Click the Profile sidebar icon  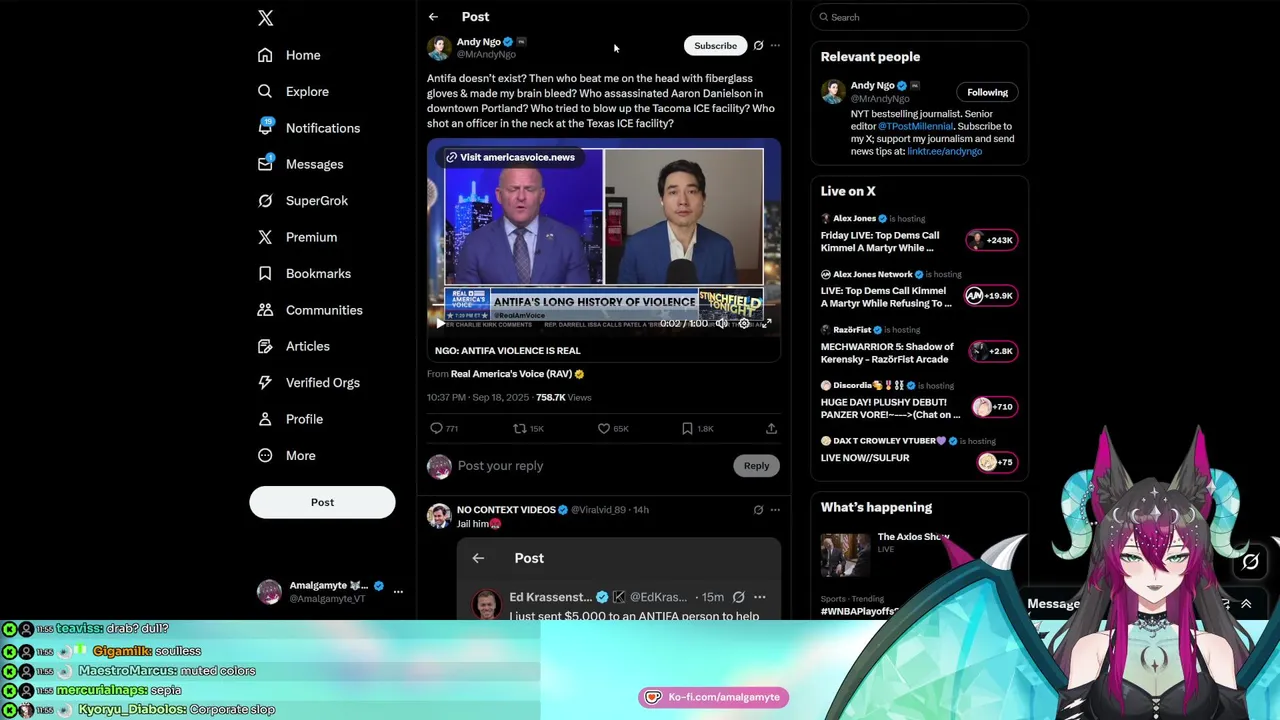pos(265,419)
